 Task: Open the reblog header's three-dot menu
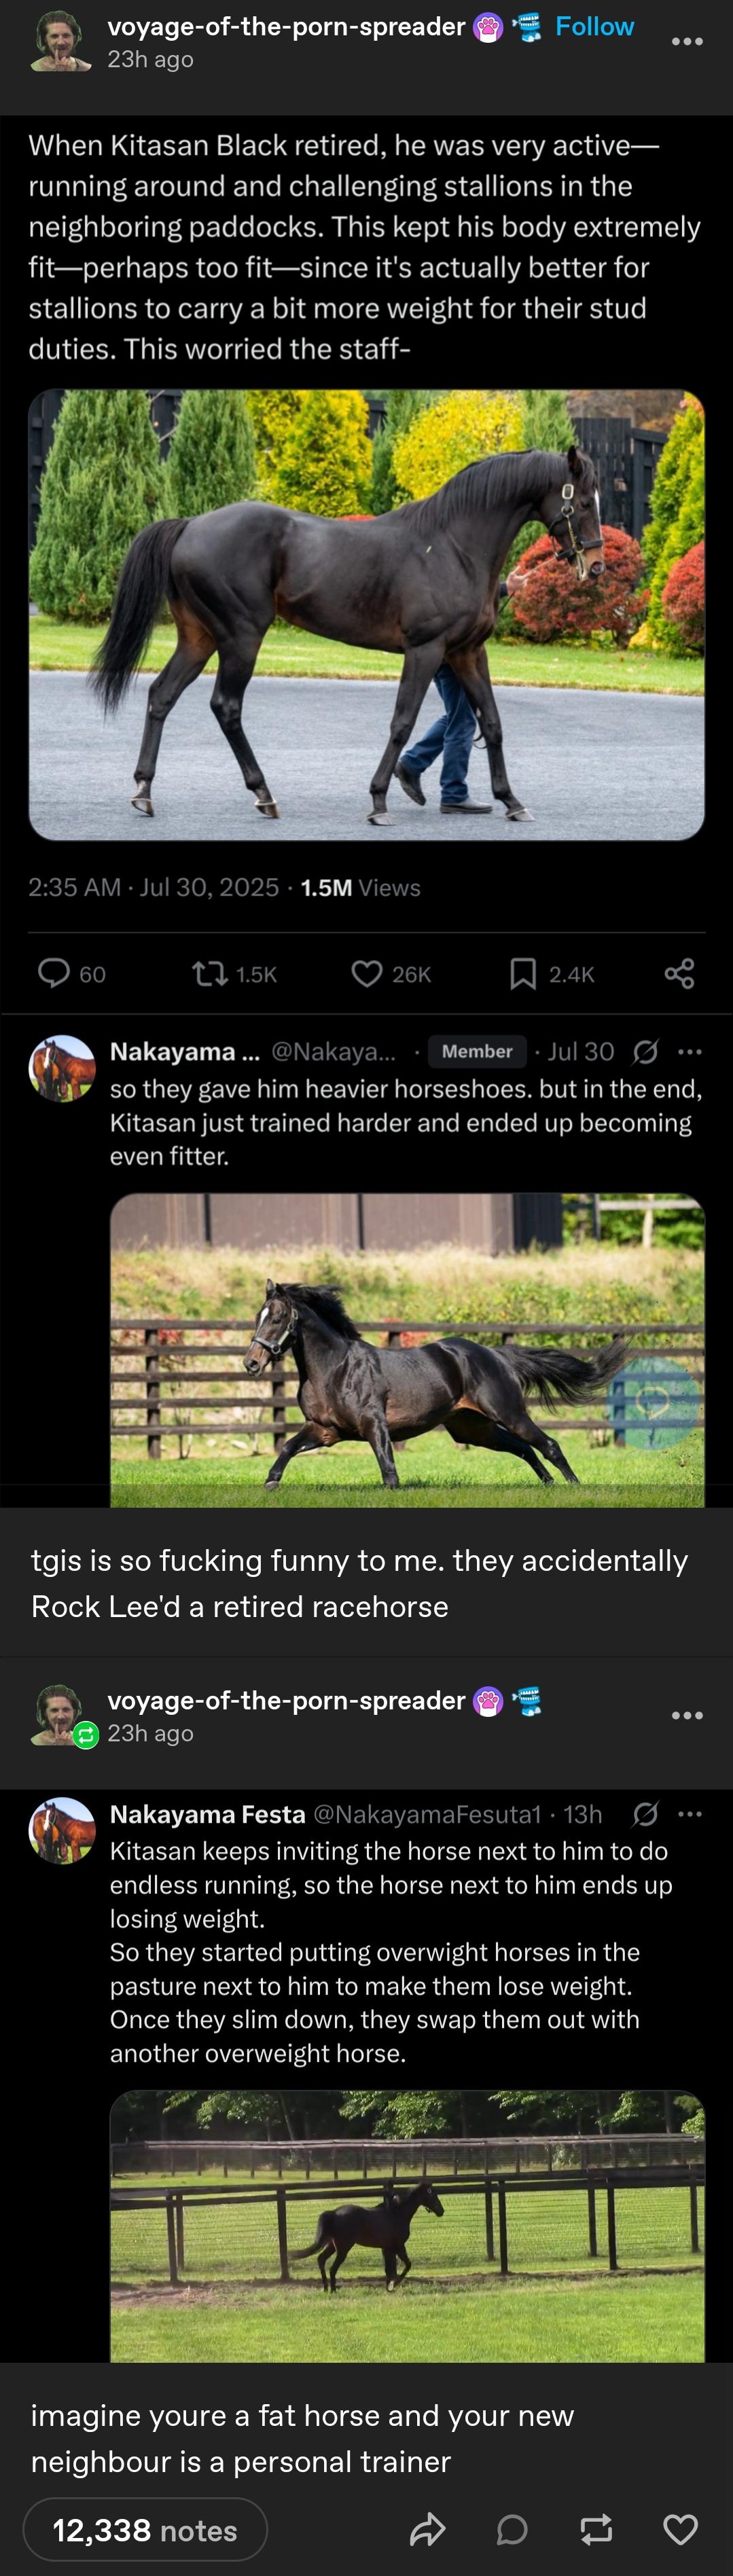[687, 1715]
